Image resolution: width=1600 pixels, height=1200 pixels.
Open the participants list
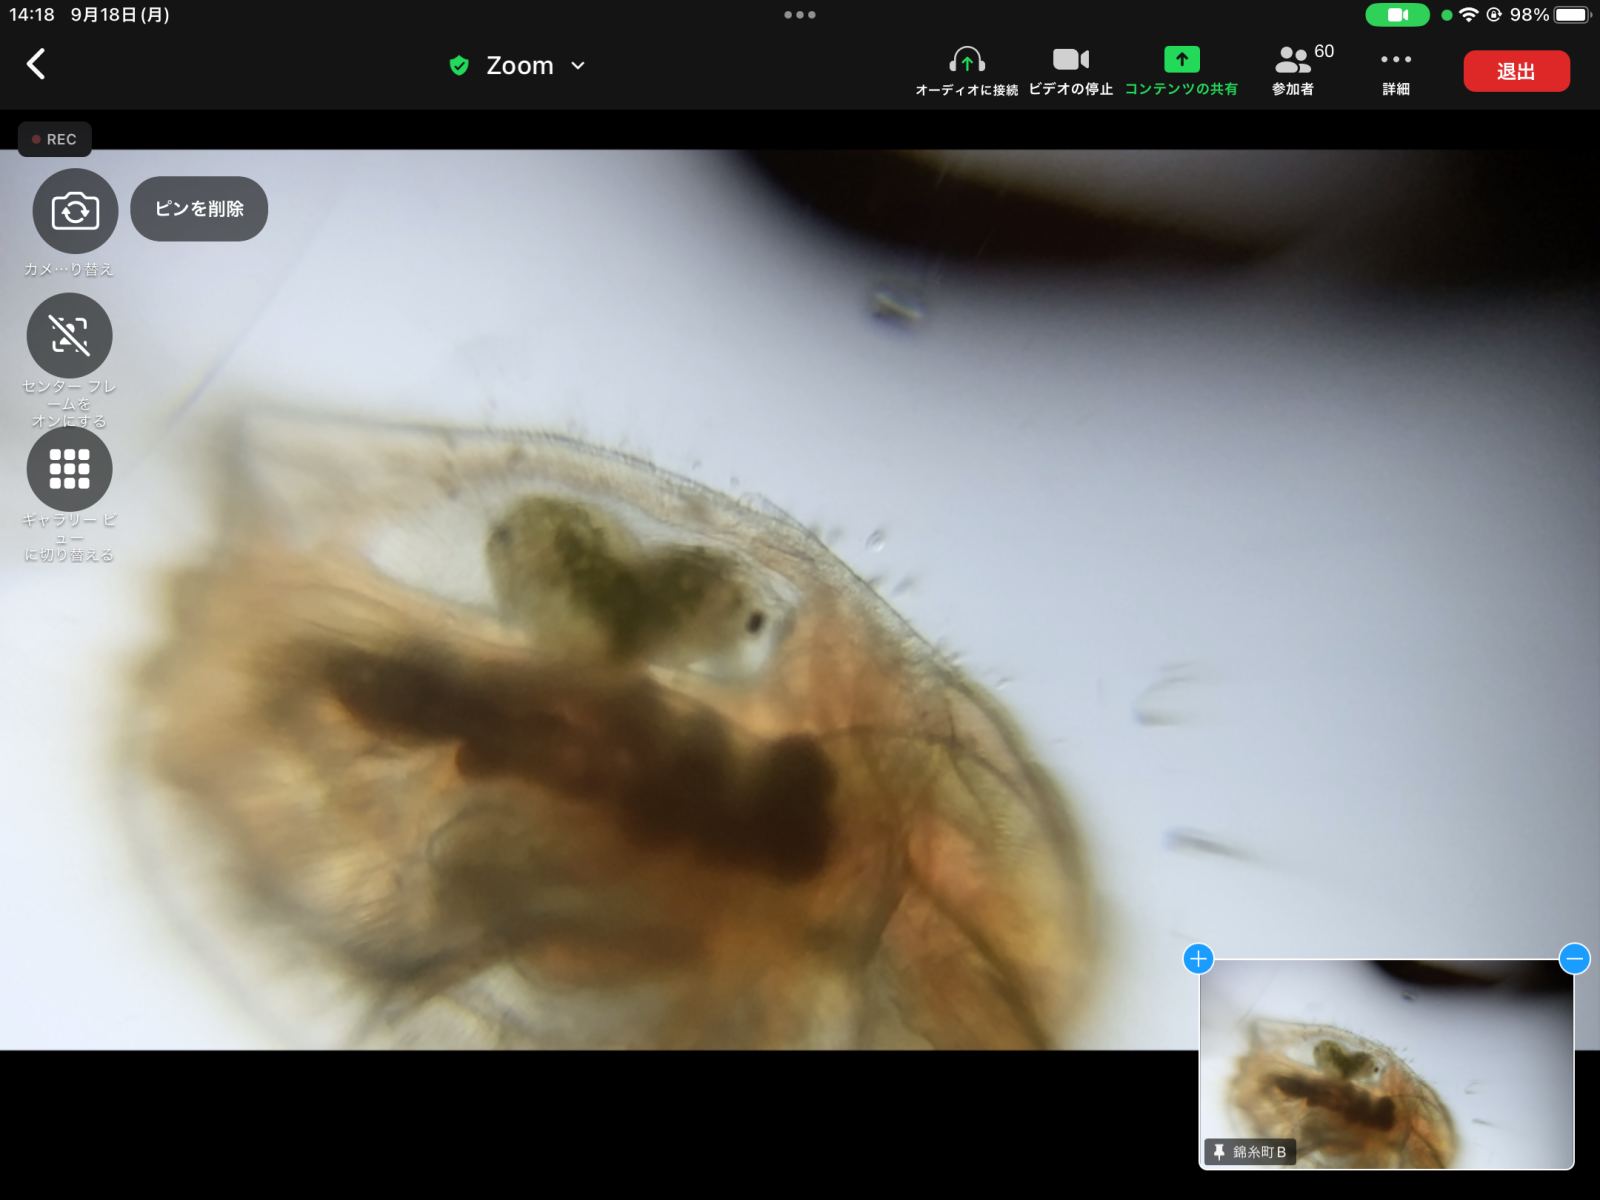point(1294,70)
